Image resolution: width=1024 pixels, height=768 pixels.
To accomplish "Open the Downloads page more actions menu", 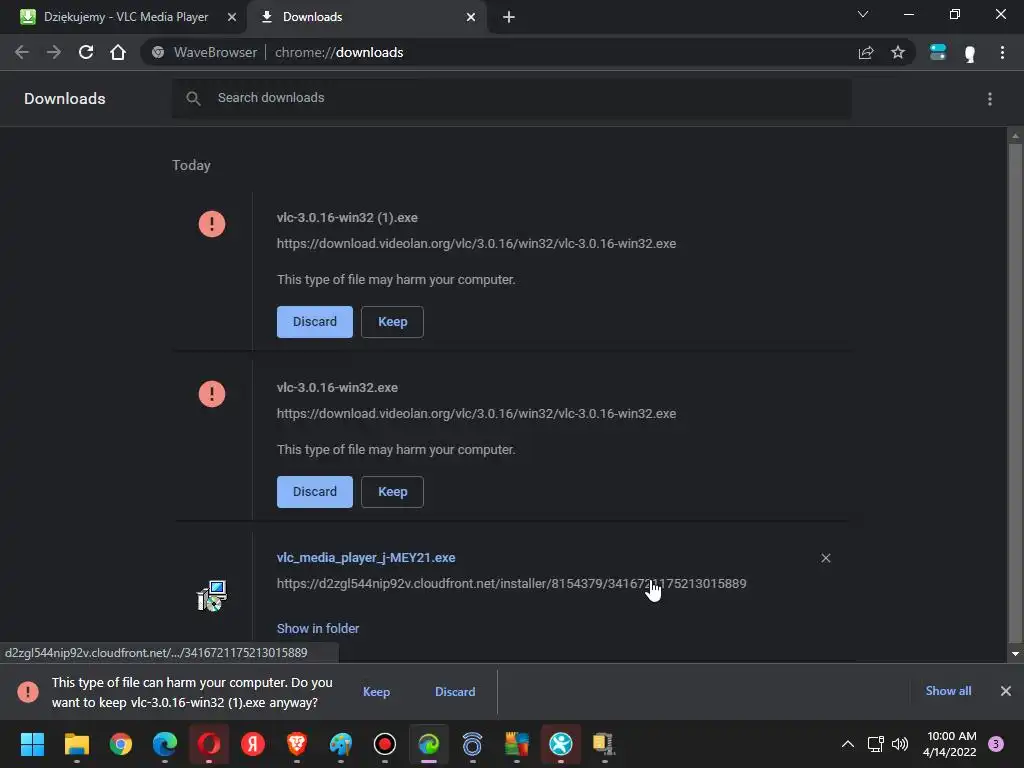I will [x=989, y=99].
